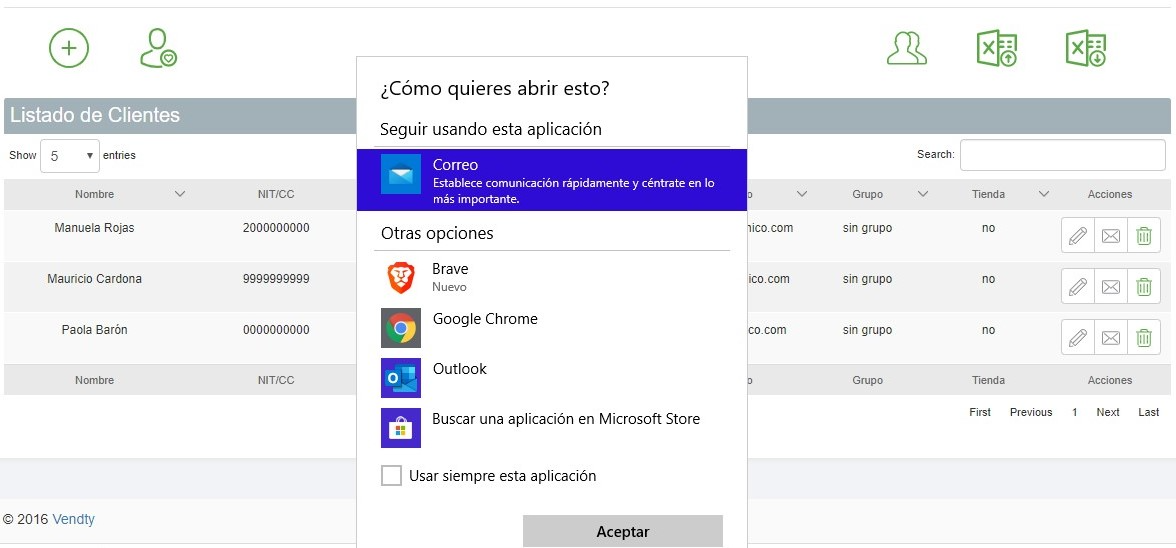The height and width of the screenshot is (548, 1176).
Task: Open the client groups icon
Action: pyautogui.click(x=907, y=48)
